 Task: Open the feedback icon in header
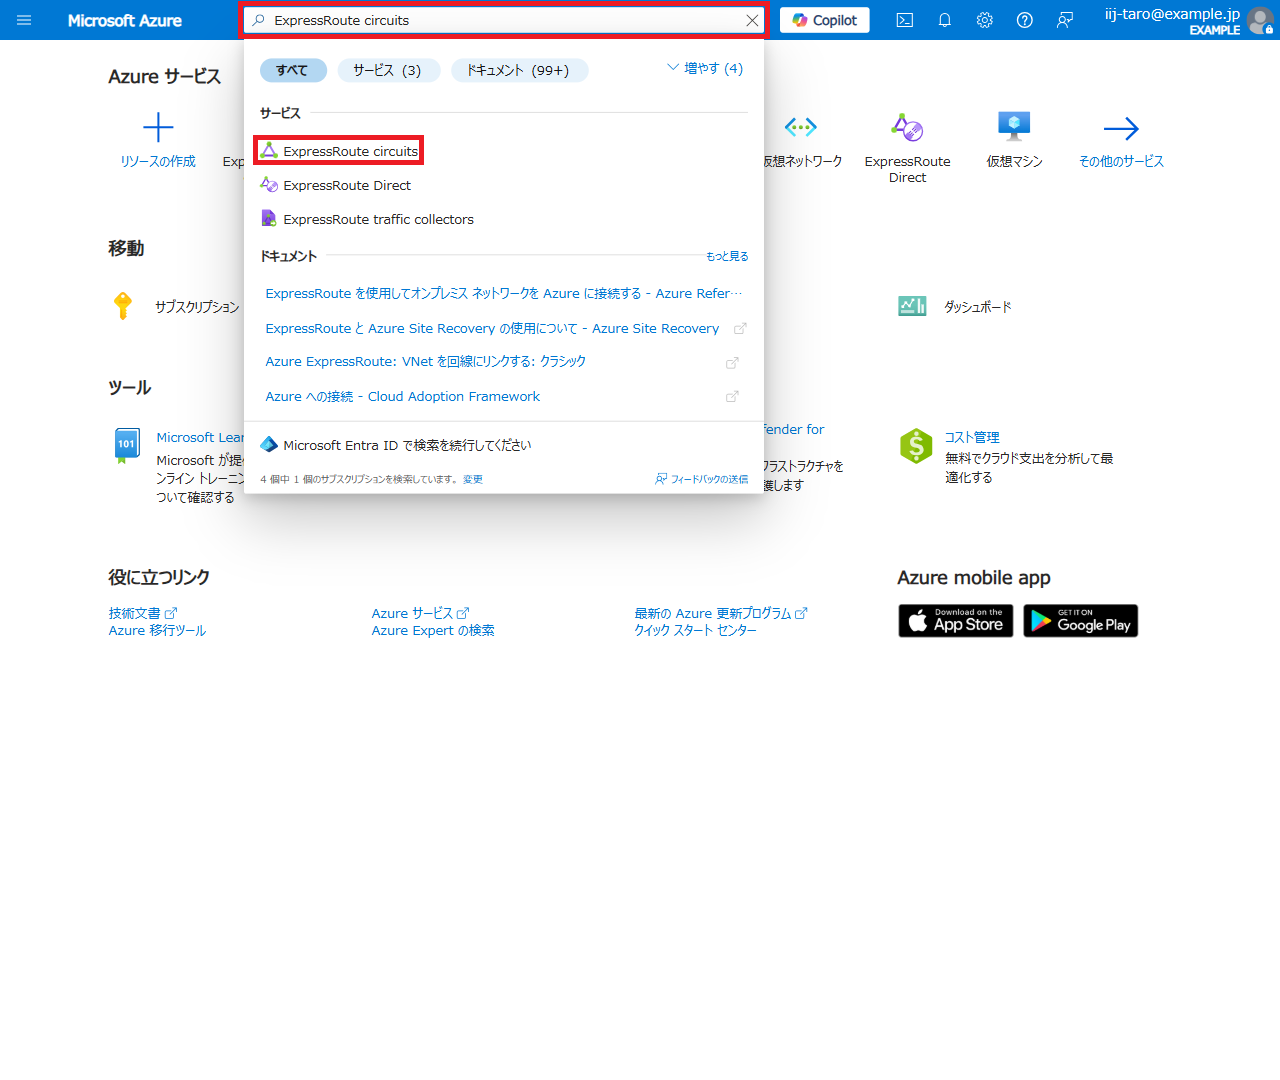pyautogui.click(x=1065, y=20)
